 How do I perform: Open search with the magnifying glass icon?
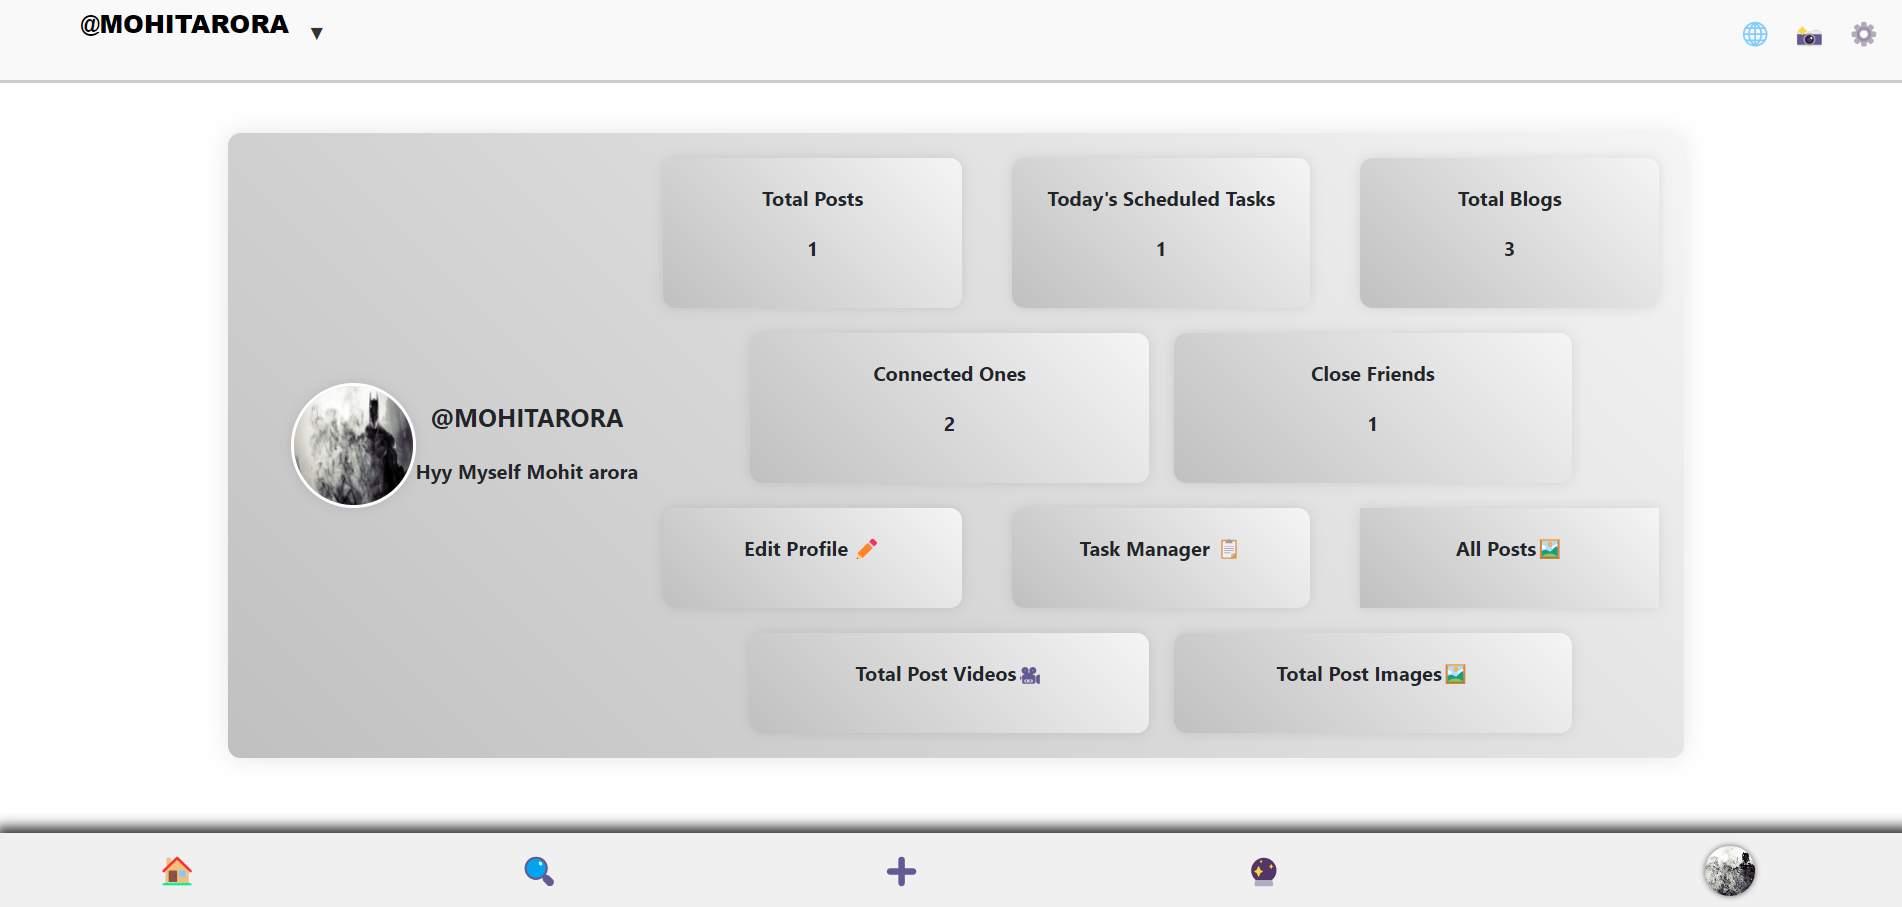[x=539, y=871]
